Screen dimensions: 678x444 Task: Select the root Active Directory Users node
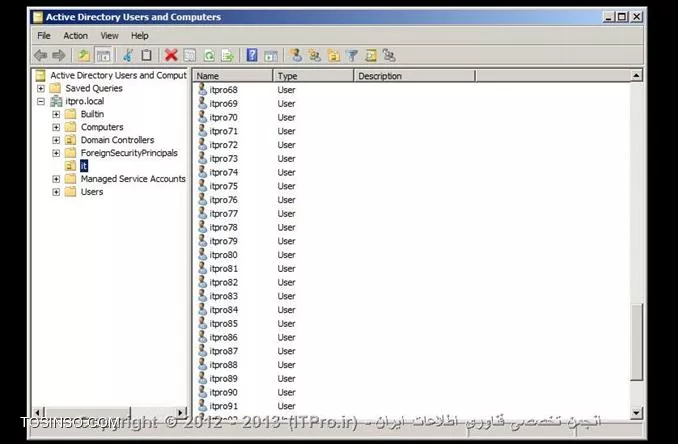pos(118,75)
